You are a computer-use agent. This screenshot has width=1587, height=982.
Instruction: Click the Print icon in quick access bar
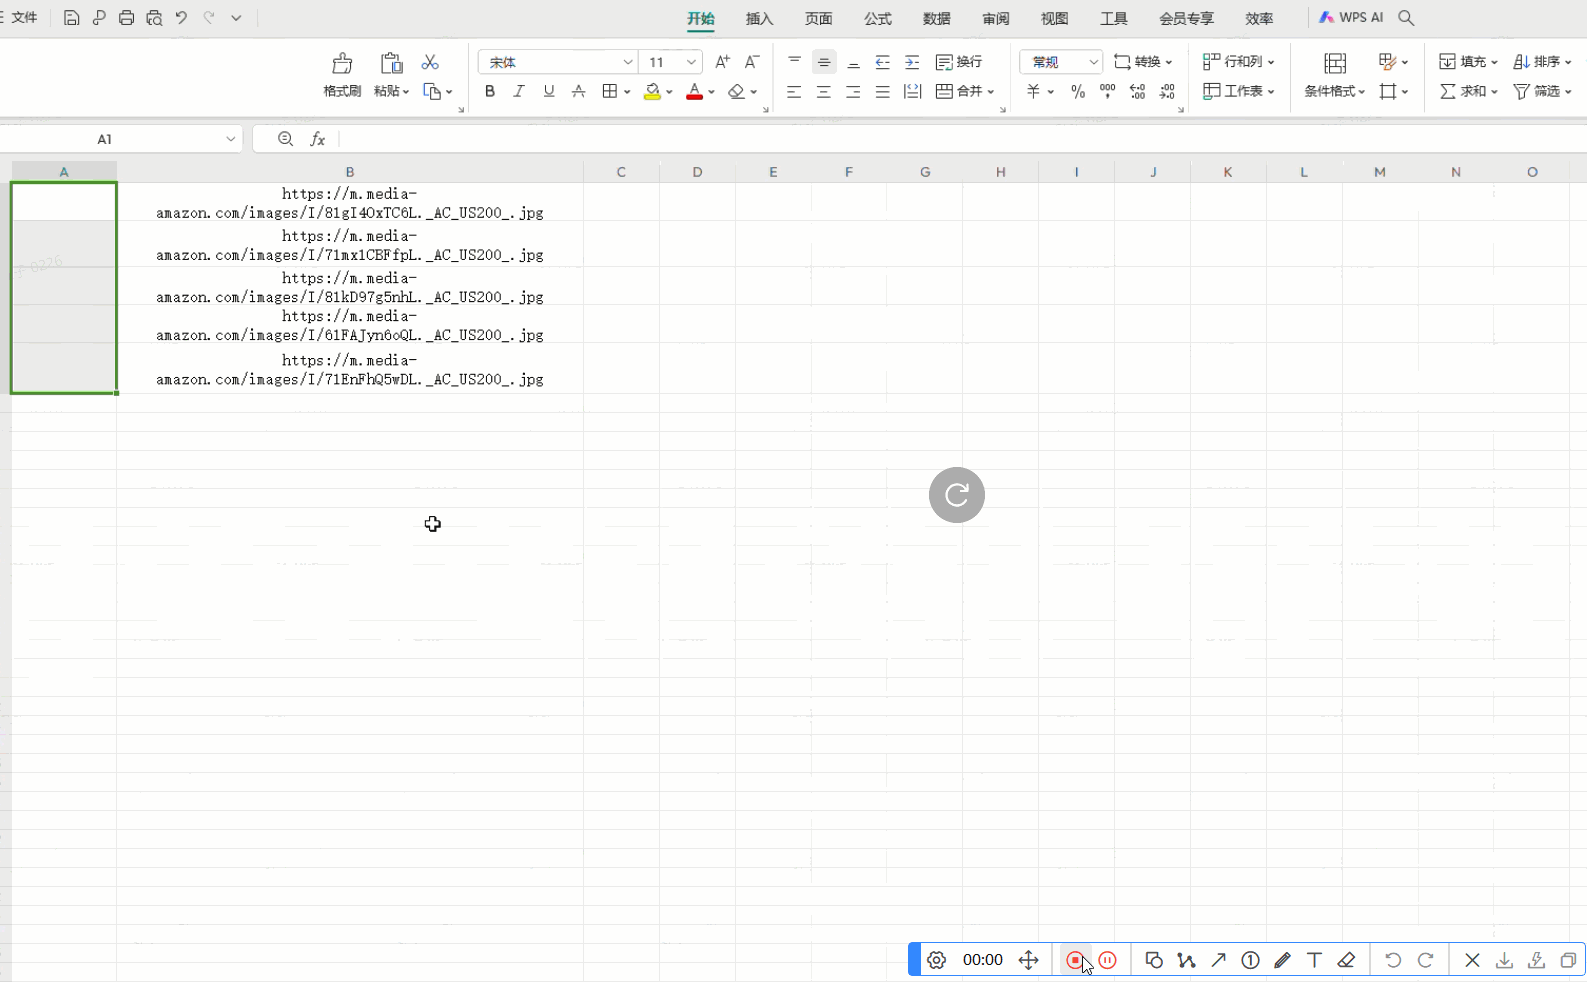126,18
